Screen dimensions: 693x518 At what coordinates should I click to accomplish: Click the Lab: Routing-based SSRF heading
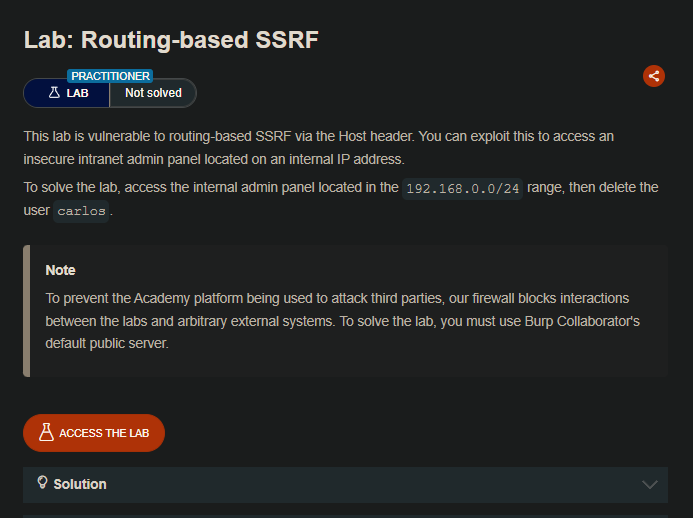[171, 39]
